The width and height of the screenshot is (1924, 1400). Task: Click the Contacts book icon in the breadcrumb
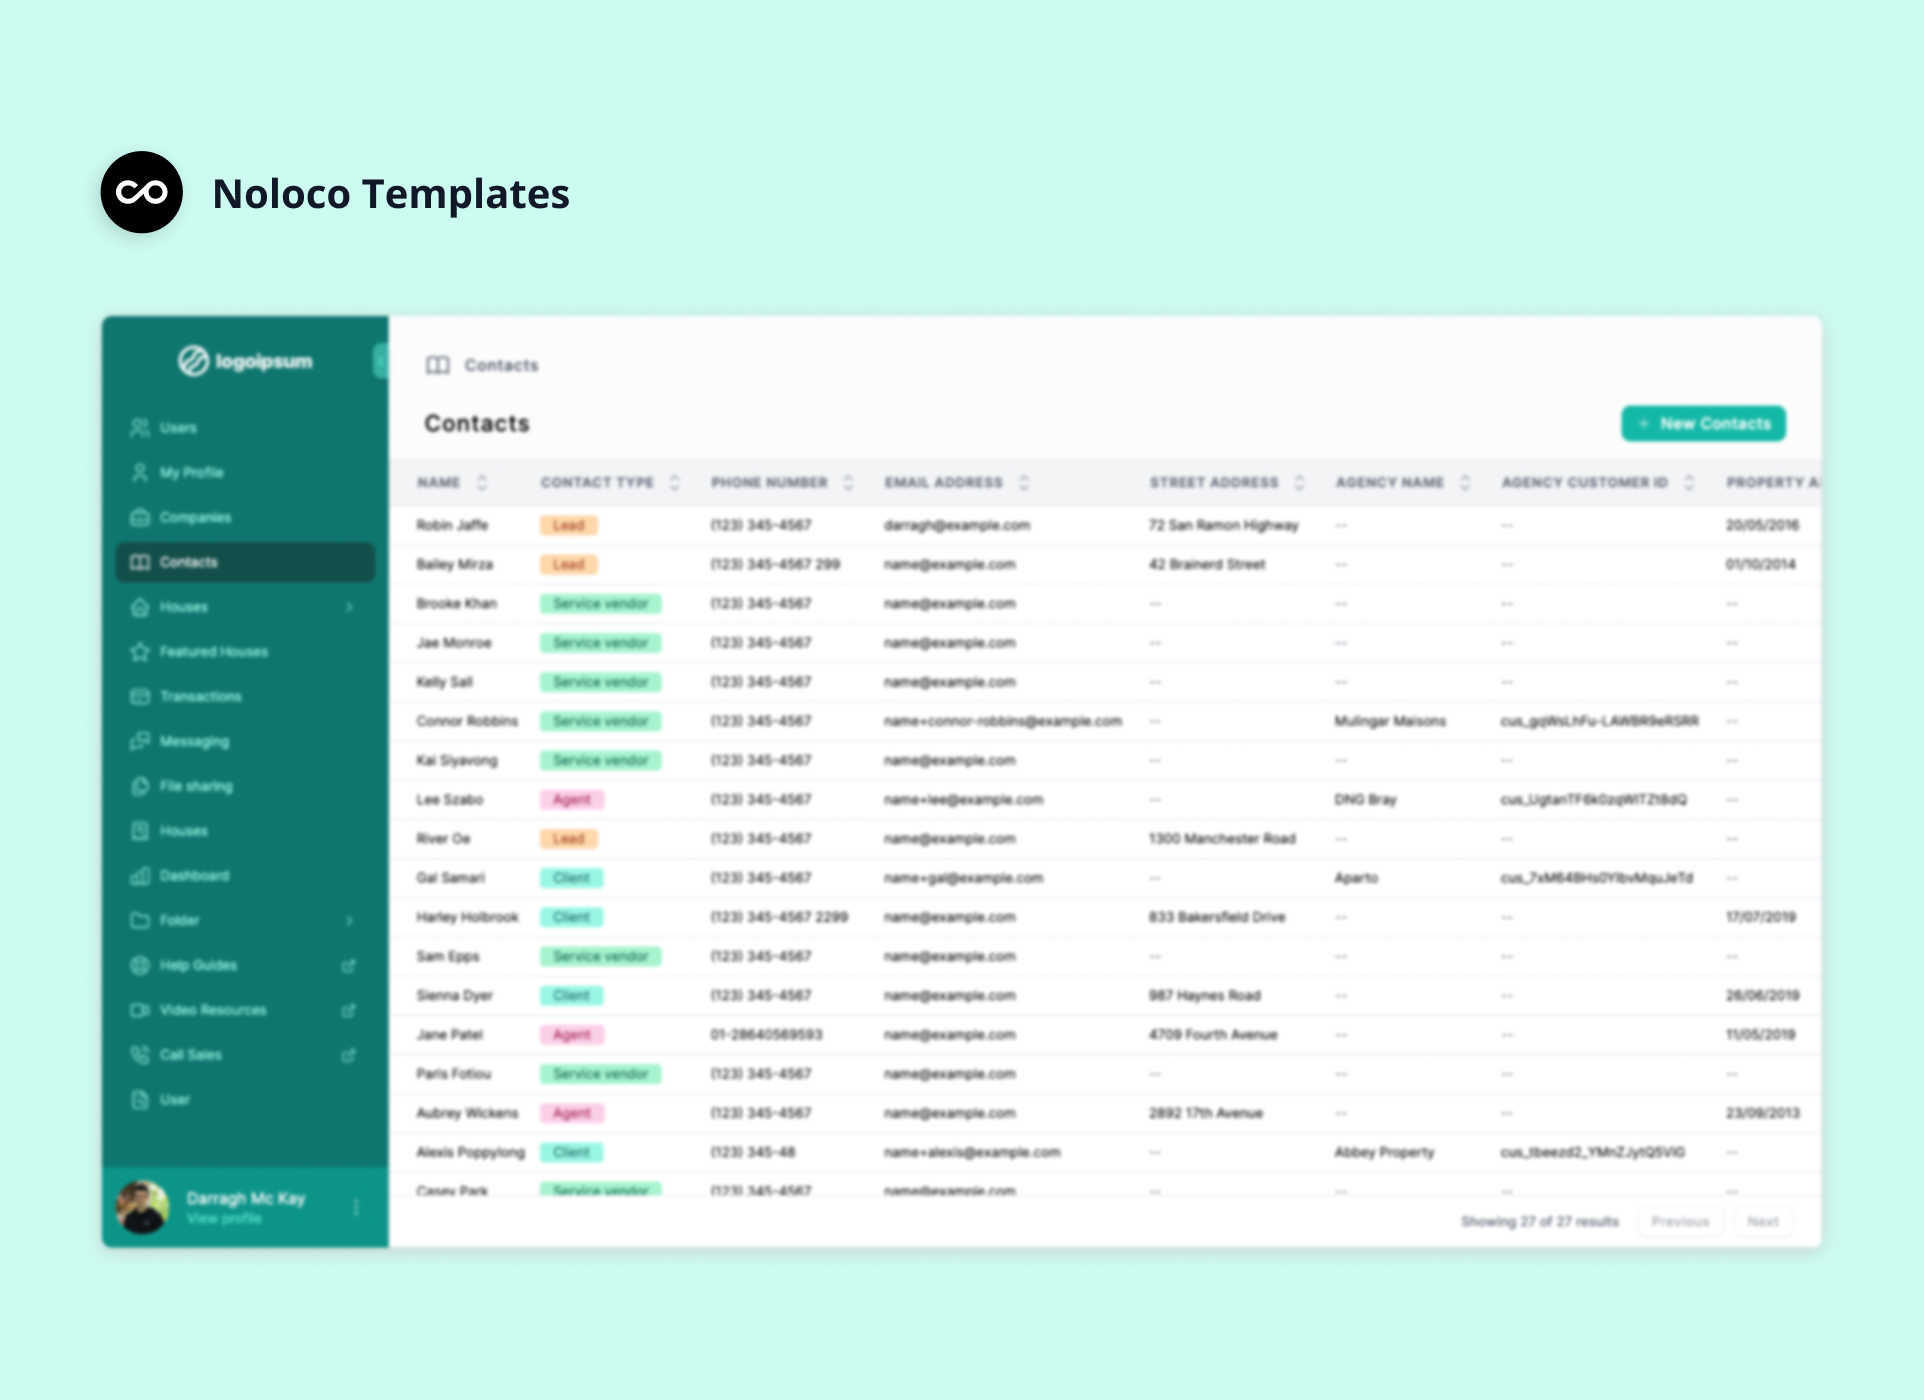point(438,365)
